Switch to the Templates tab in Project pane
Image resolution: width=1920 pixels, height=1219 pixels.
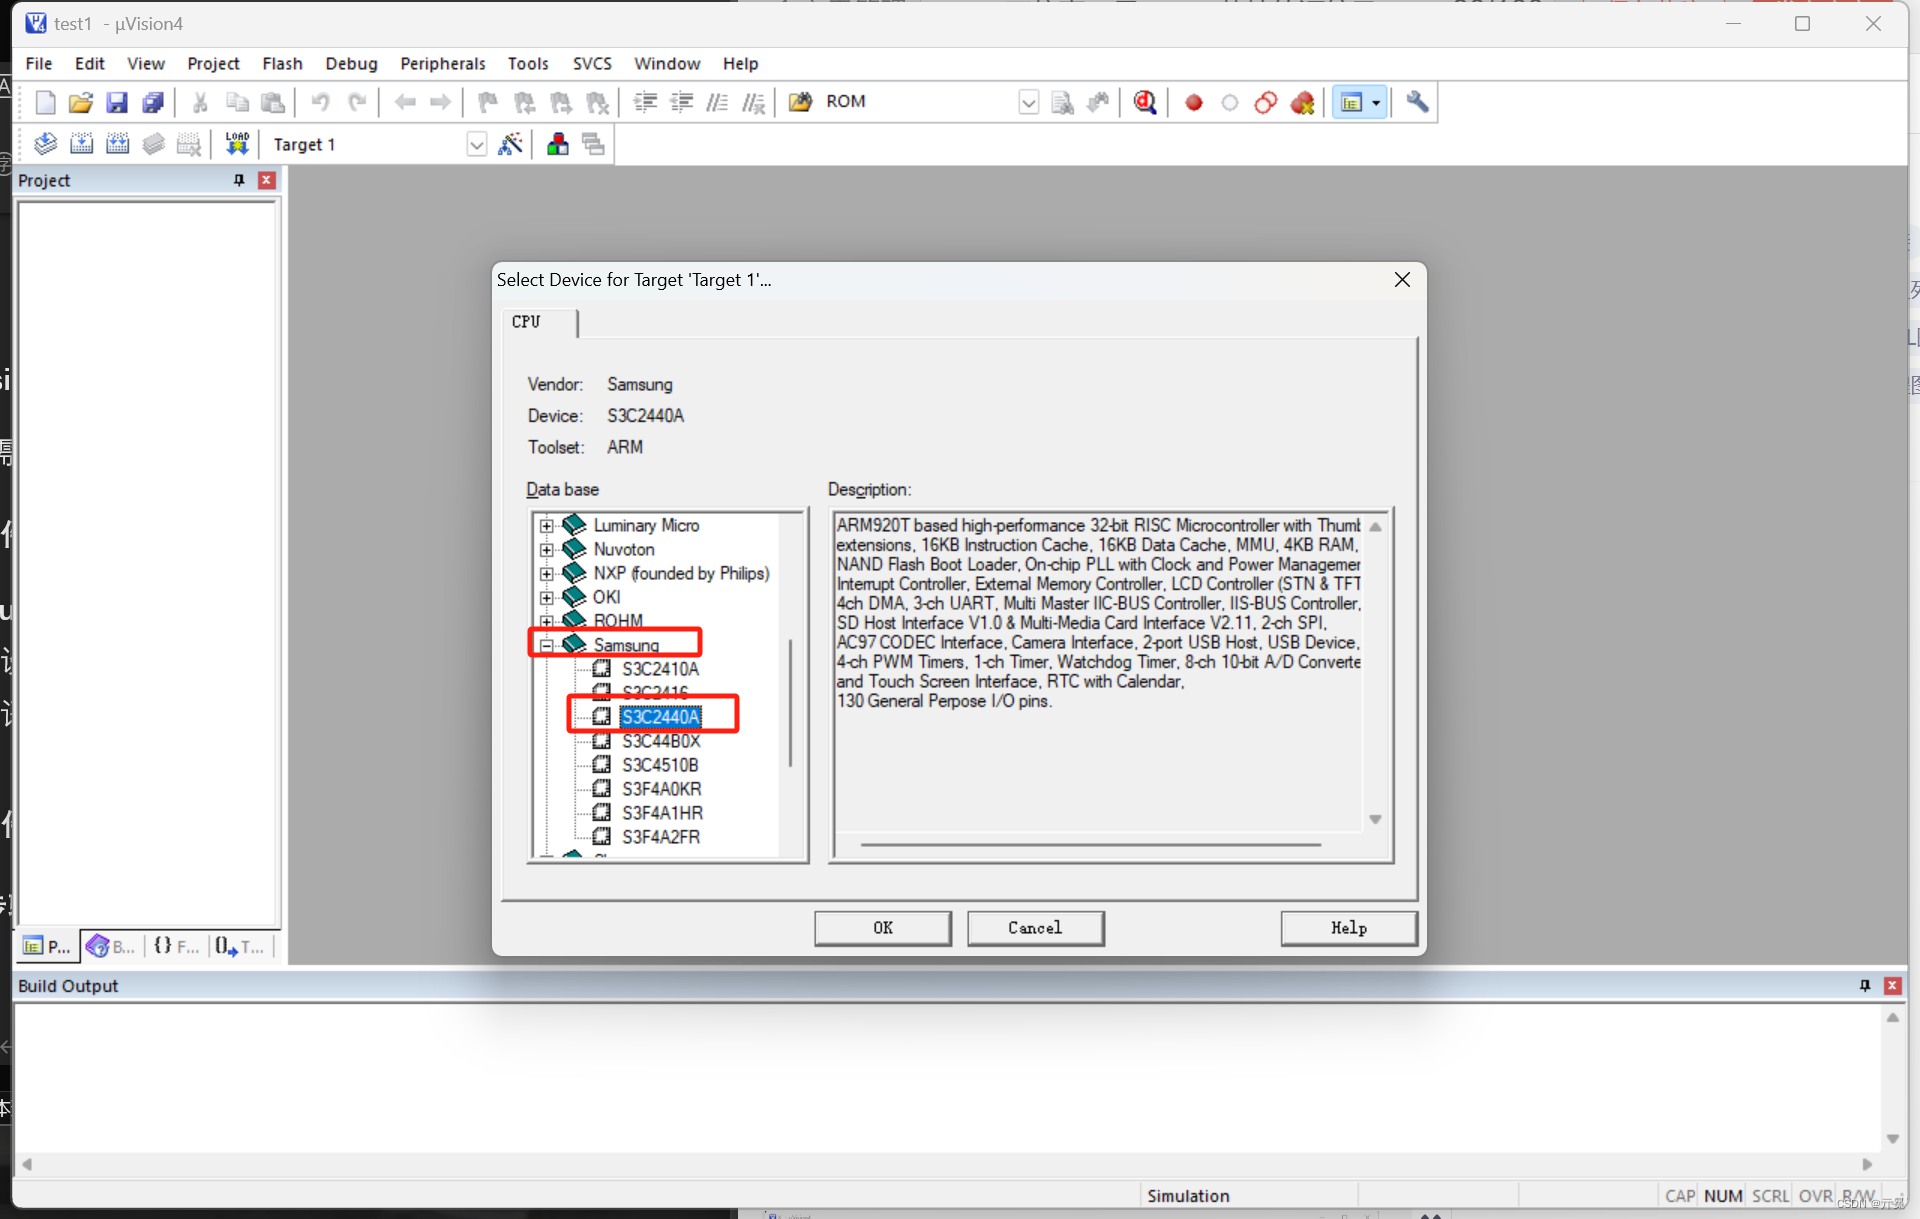240,946
